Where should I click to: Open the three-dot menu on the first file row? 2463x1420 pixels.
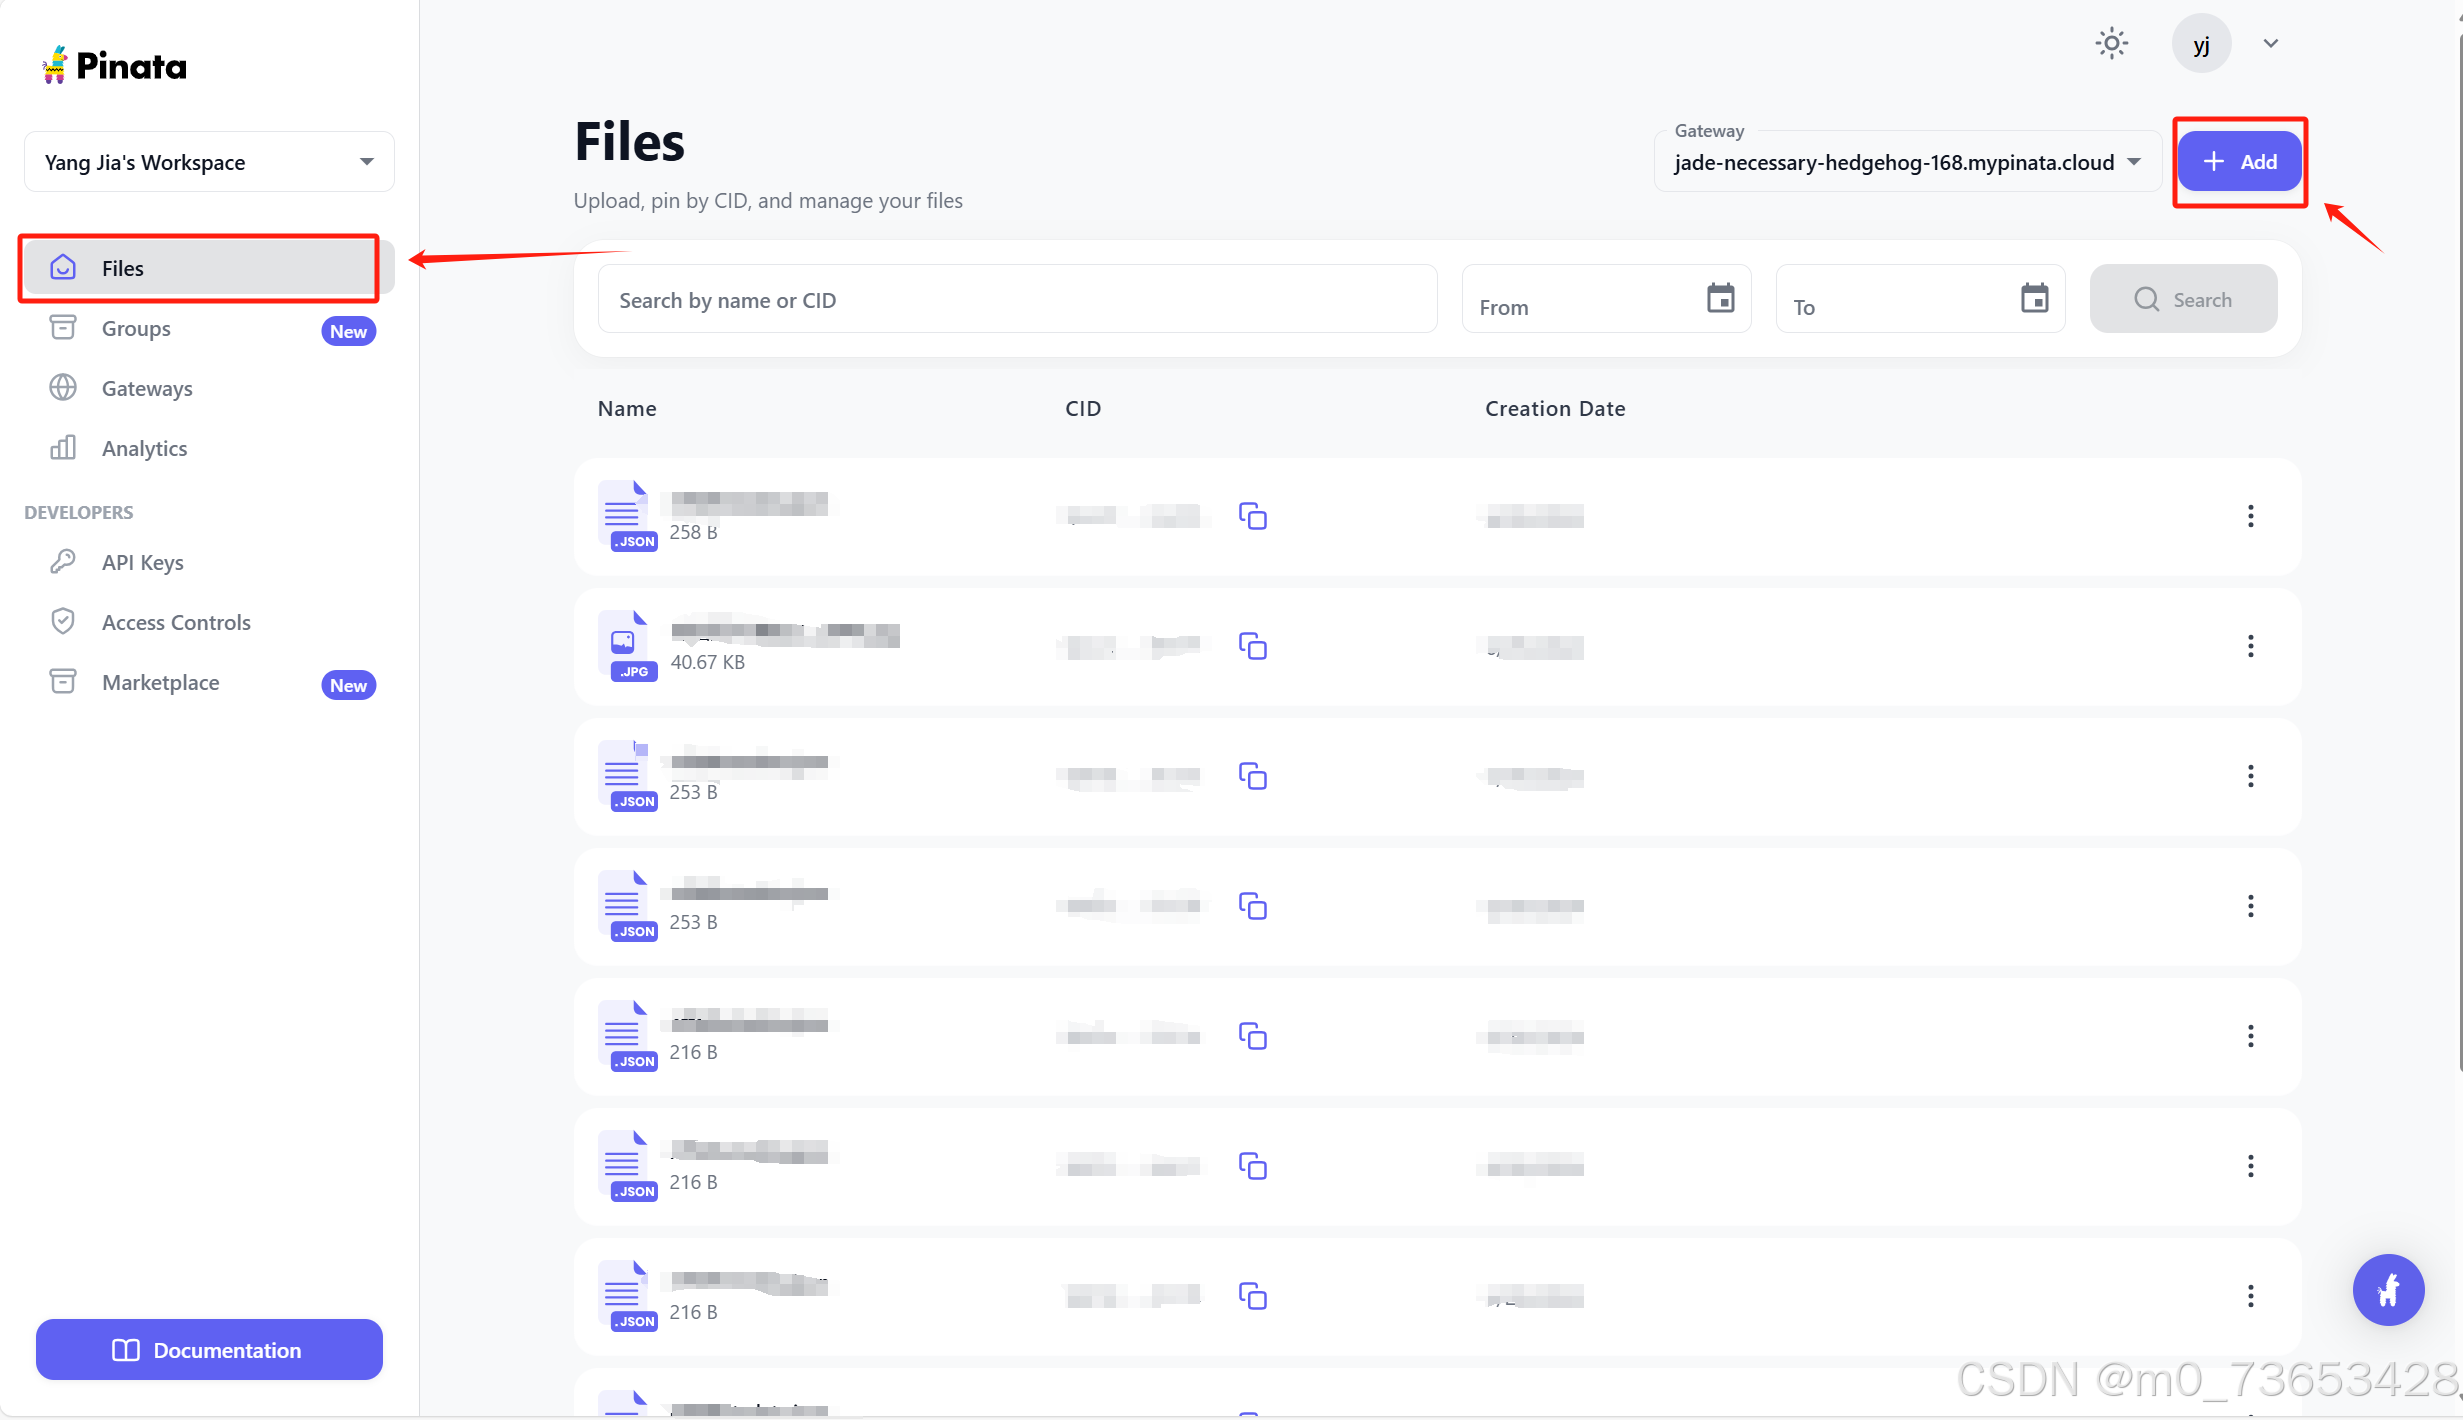click(x=2250, y=516)
